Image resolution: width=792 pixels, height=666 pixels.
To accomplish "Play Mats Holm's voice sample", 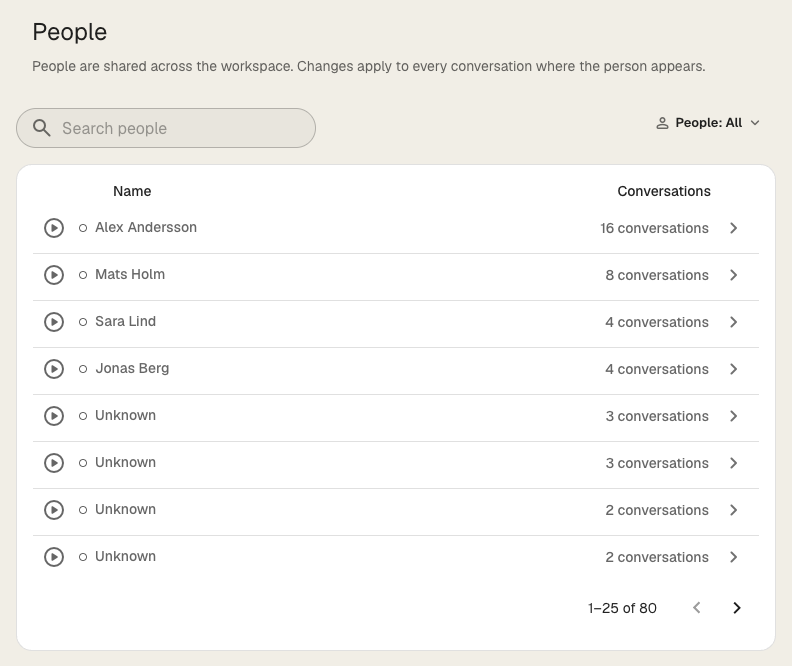I will click(x=54, y=275).
